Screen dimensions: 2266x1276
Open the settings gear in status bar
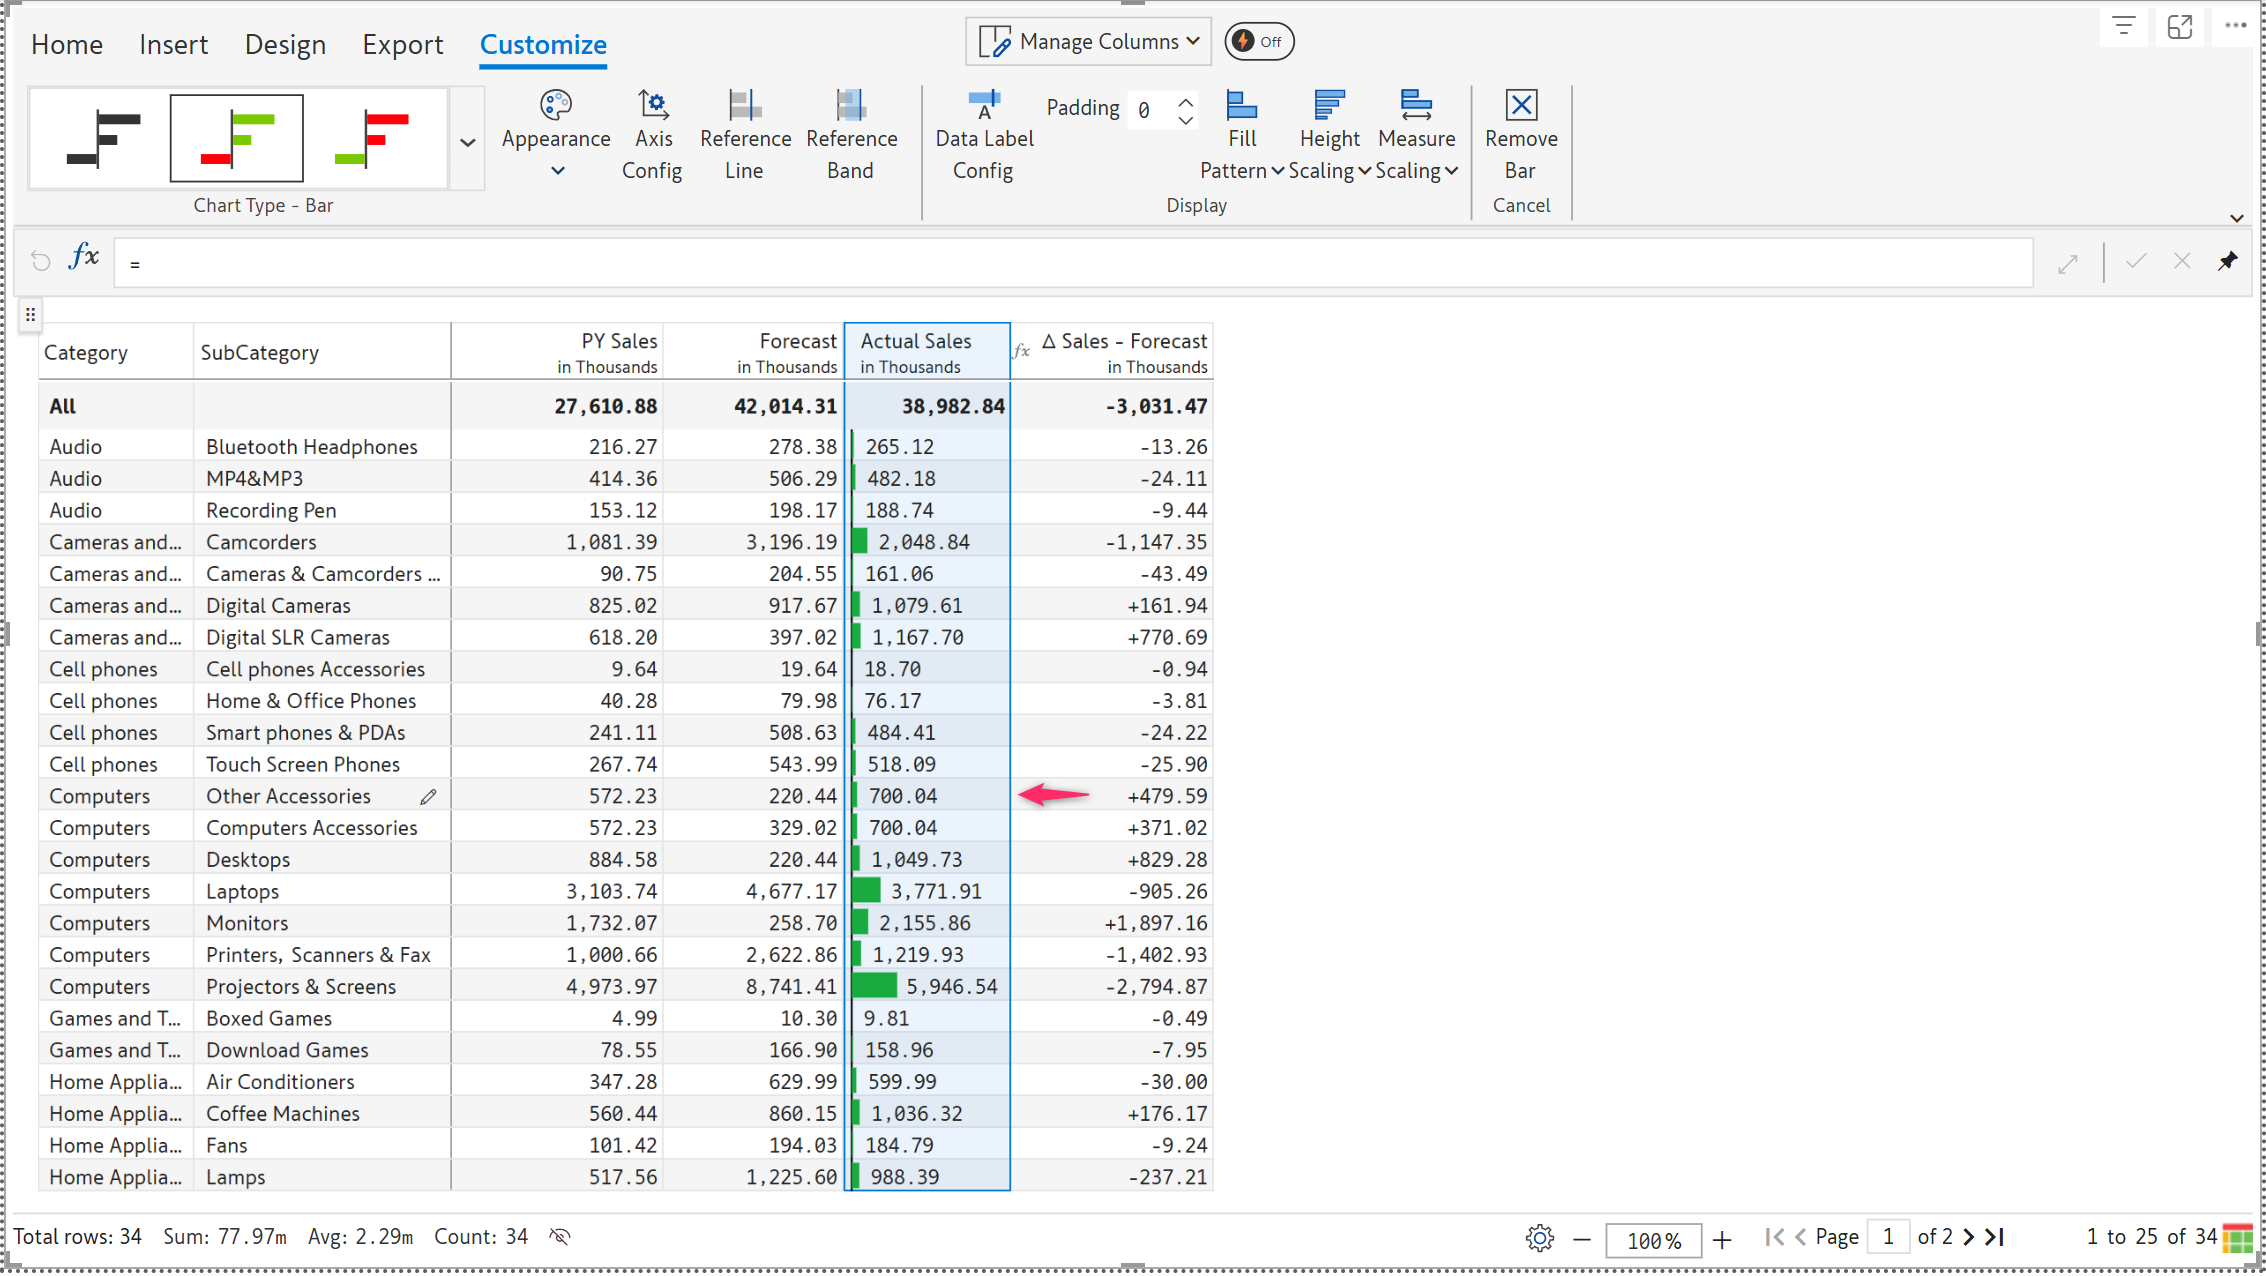(x=1539, y=1238)
